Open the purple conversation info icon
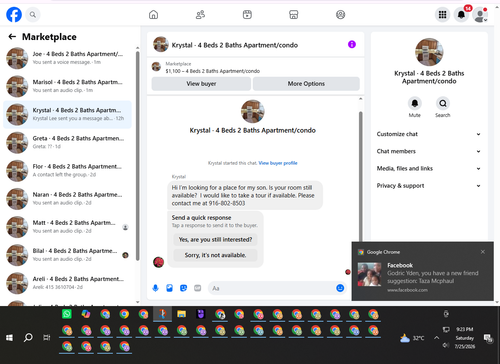 [x=352, y=44]
